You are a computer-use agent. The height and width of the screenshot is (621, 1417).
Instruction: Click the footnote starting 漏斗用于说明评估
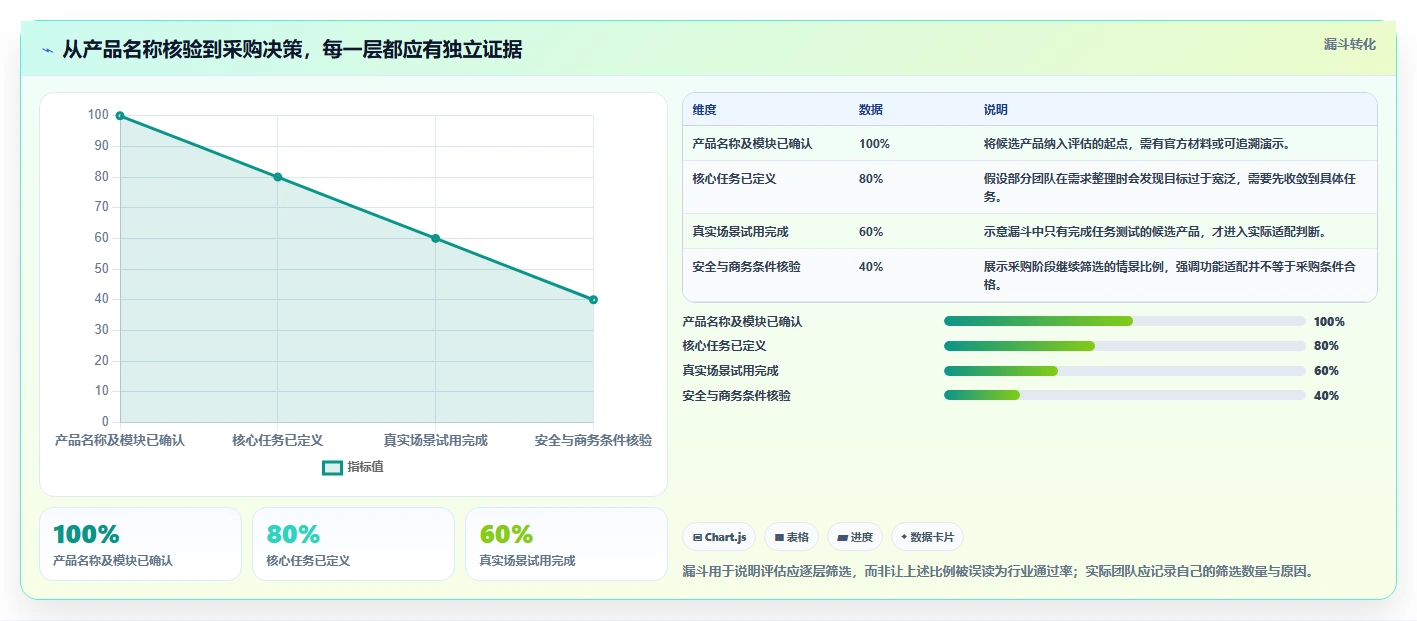[x=997, y=572]
